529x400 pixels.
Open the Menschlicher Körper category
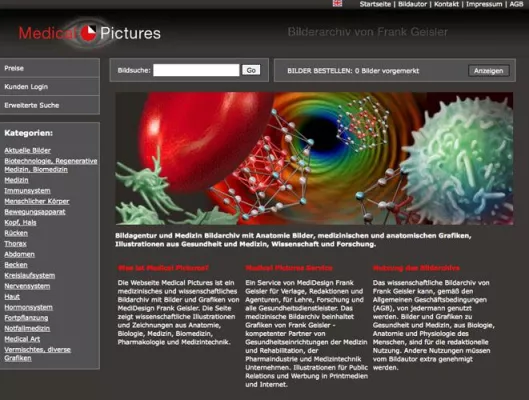click(37, 201)
